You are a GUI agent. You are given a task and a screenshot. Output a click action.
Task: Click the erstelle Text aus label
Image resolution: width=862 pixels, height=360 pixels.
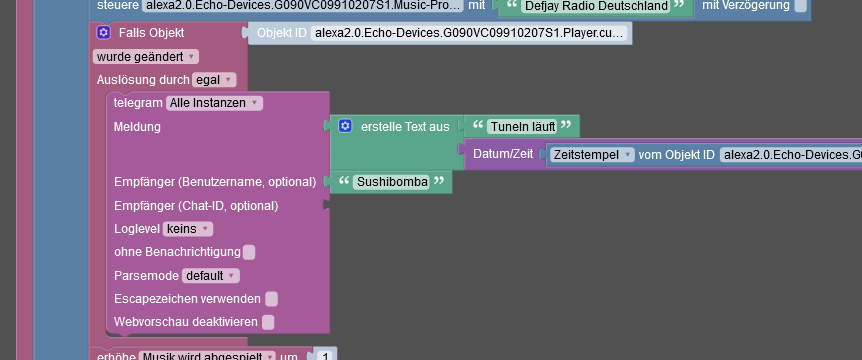click(x=405, y=126)
